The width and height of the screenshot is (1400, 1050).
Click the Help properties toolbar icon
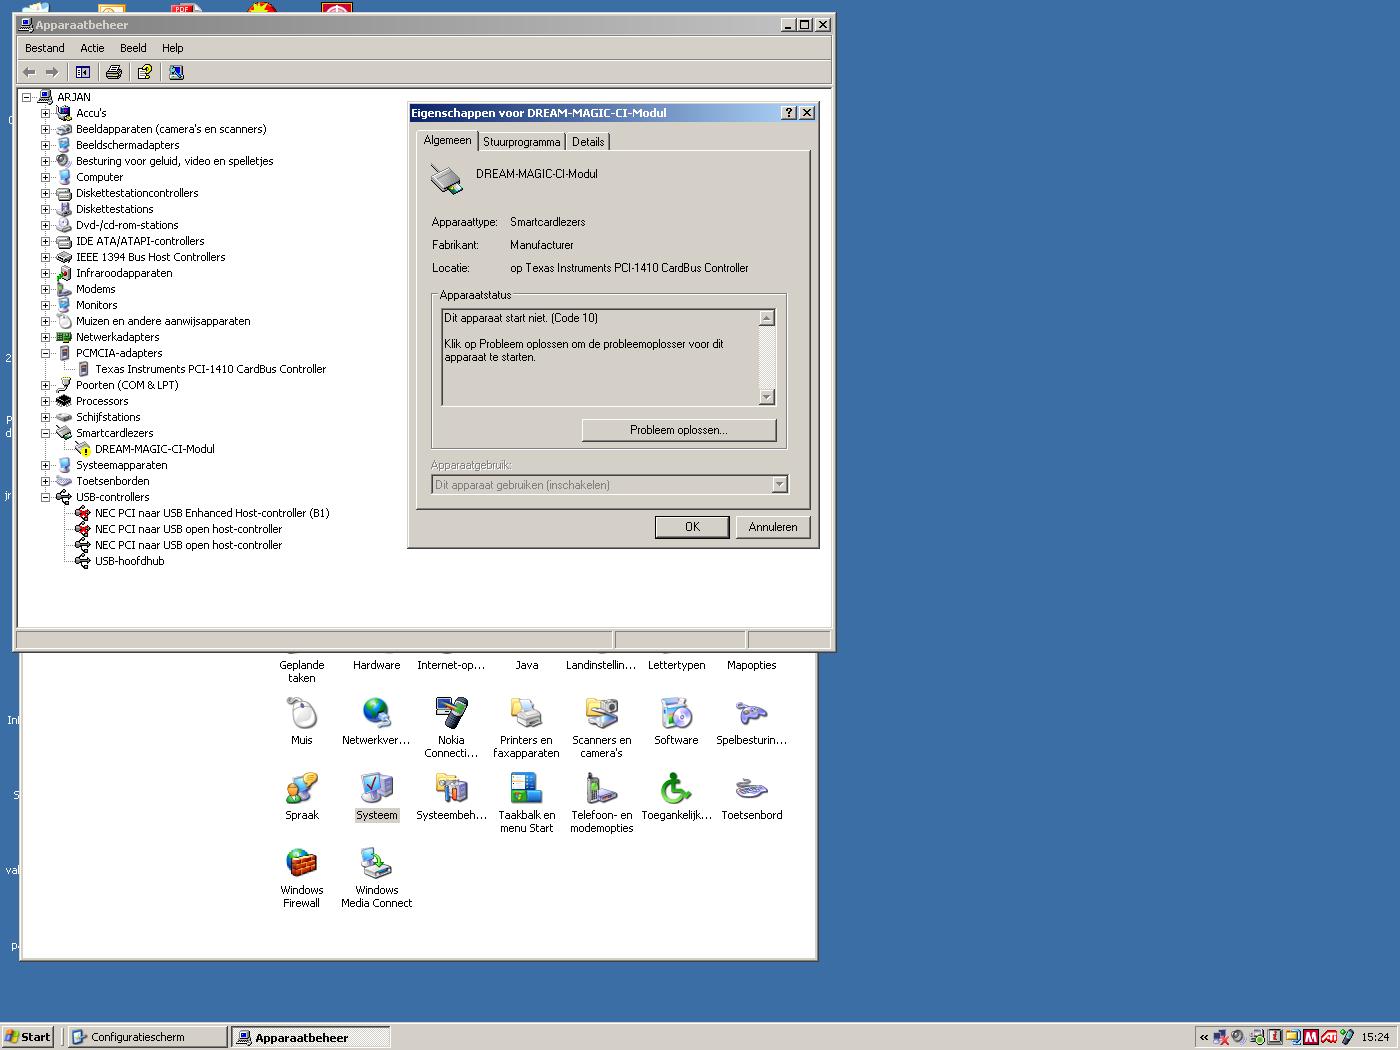tap(145, 72)
